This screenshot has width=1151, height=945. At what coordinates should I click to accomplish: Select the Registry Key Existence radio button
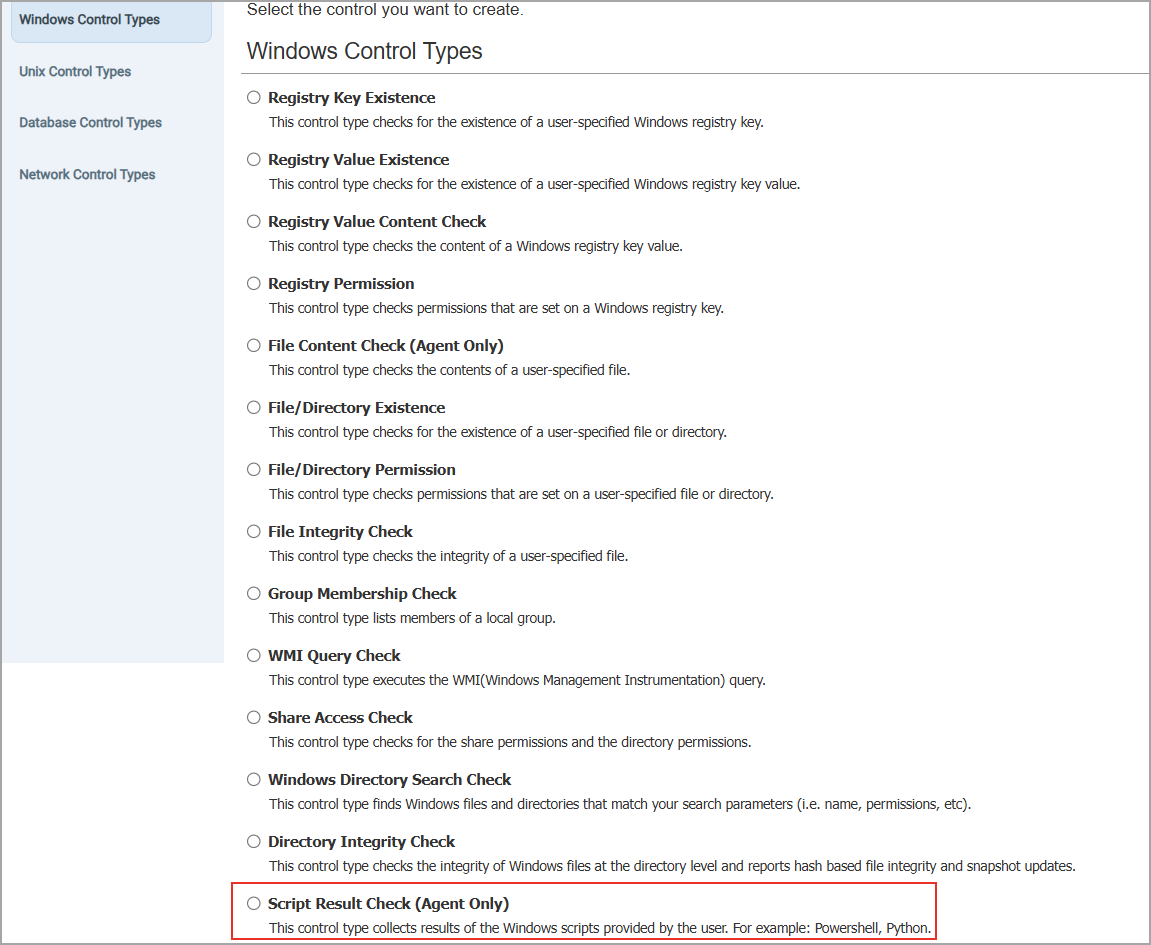point(253,97)
